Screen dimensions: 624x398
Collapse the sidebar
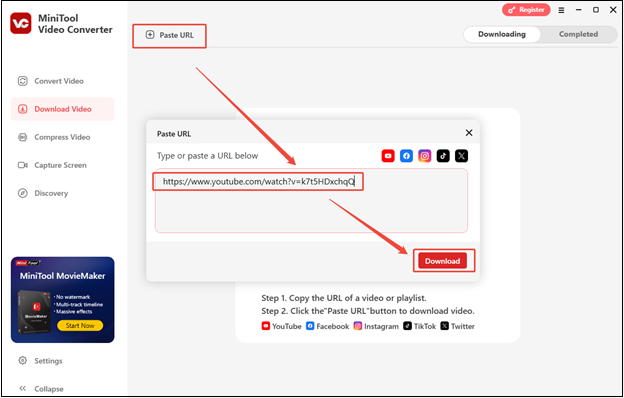41,388
